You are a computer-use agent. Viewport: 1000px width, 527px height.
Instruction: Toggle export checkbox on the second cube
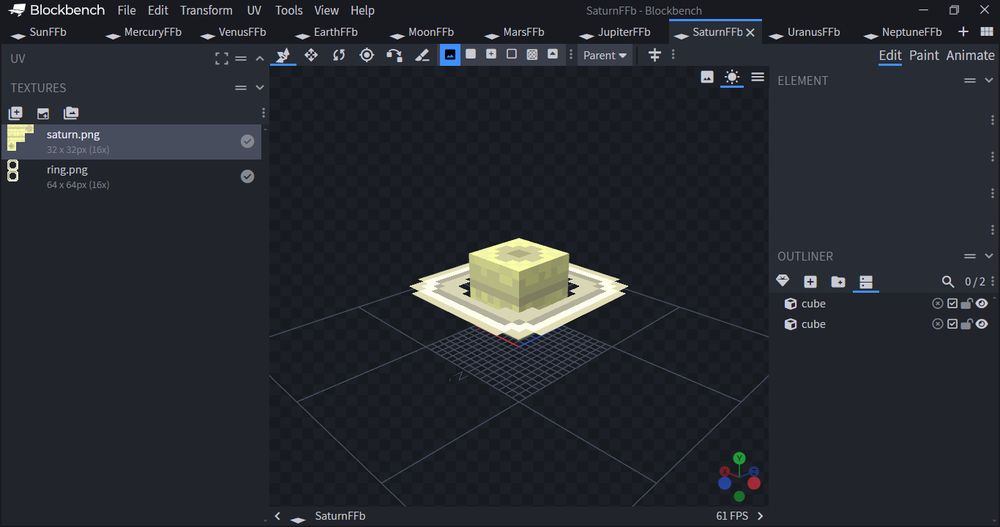coord(952,324)
